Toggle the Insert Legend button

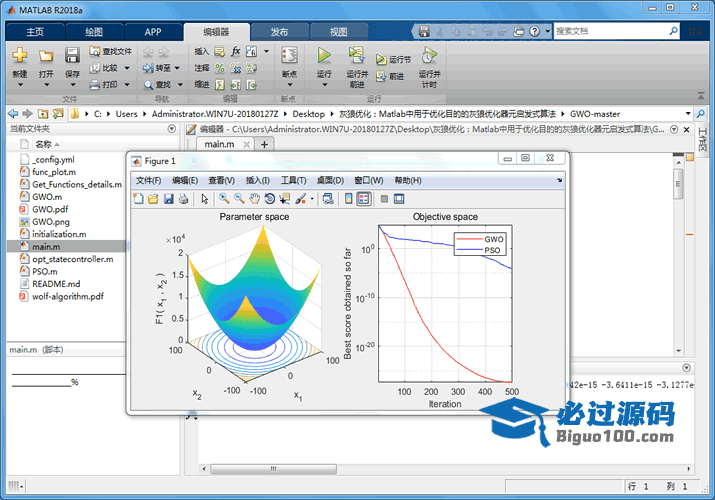[363, 199]
